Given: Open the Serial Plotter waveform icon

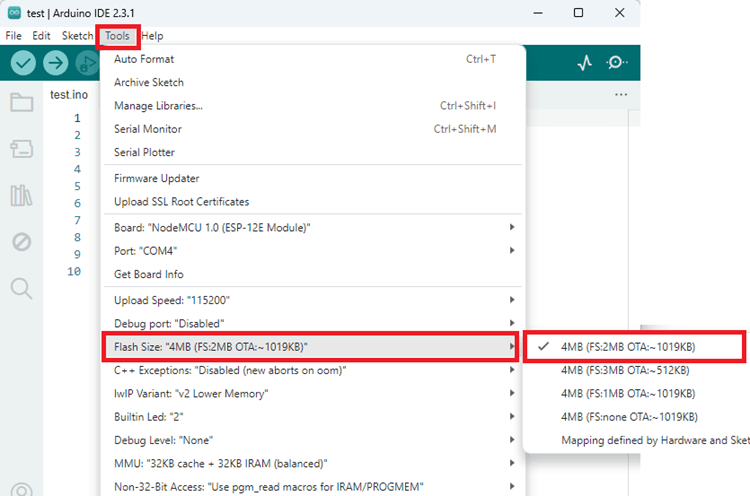Looking at the screenshot, I should pos(585,63).
